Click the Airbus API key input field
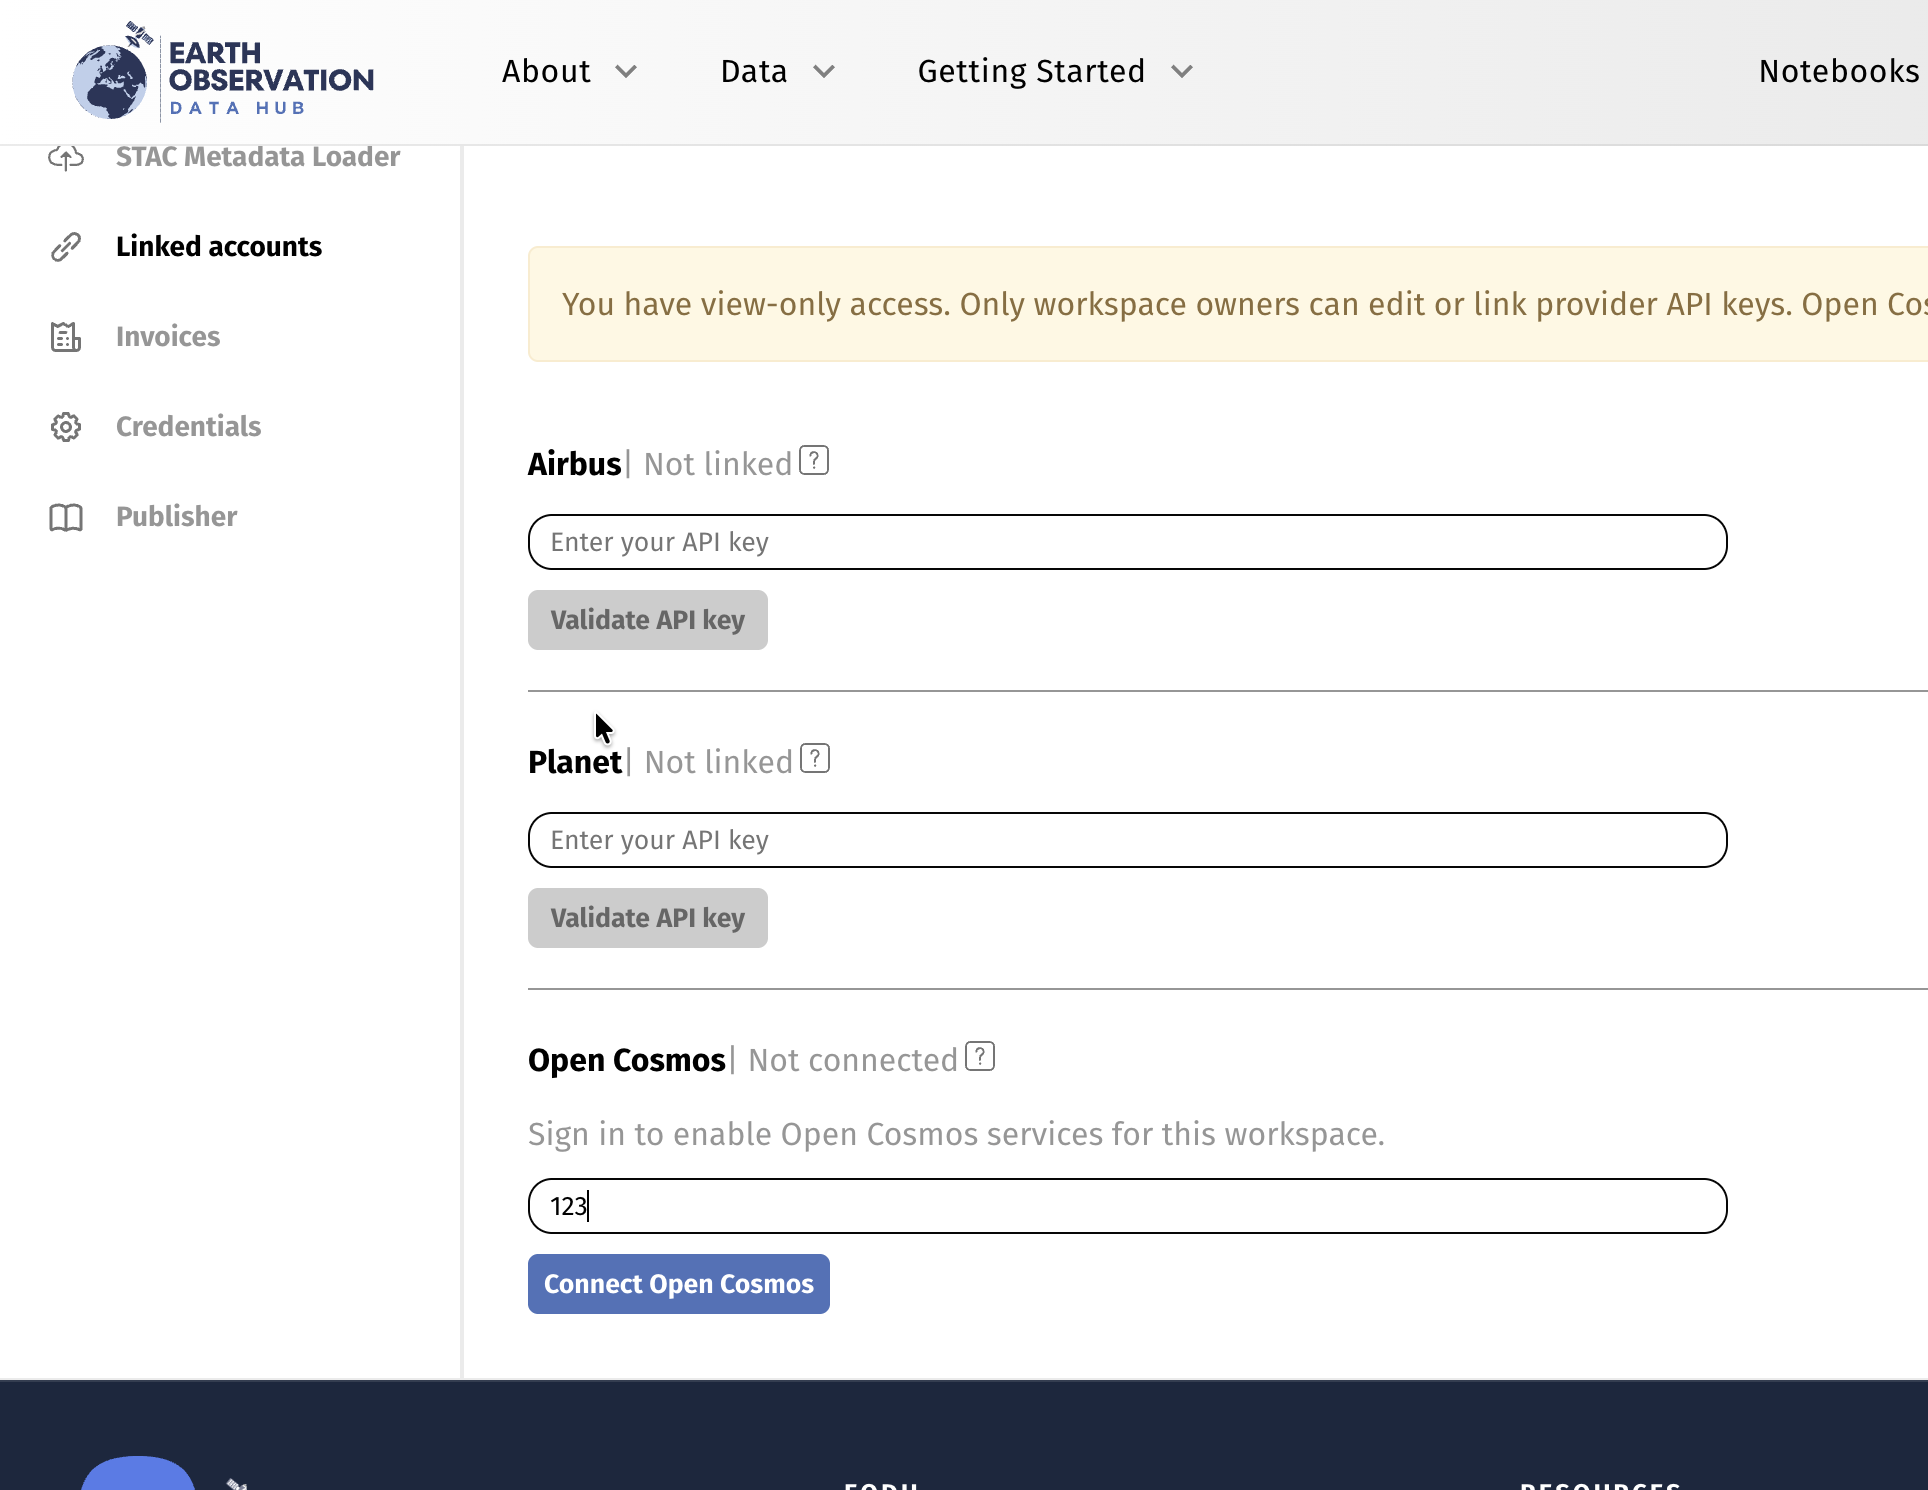The width and height of the screenshot is (1928, 1490). pyautogui.click(x=1128, y=542)
